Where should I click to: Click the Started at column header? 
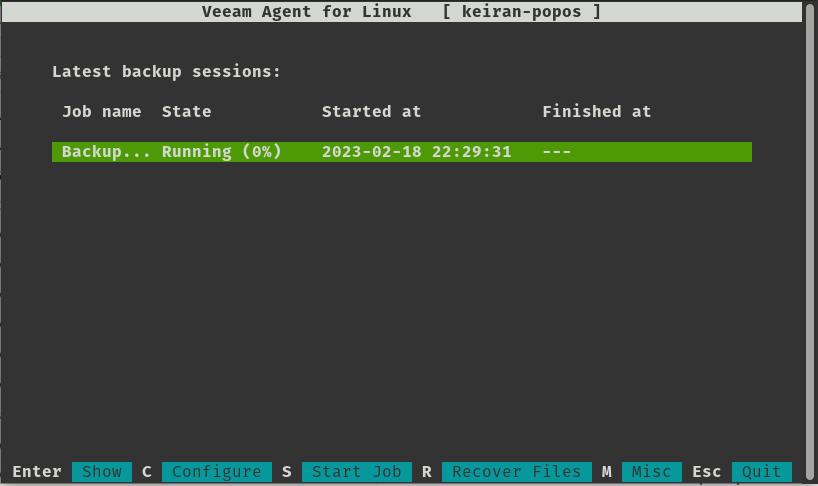pos(371,112)
